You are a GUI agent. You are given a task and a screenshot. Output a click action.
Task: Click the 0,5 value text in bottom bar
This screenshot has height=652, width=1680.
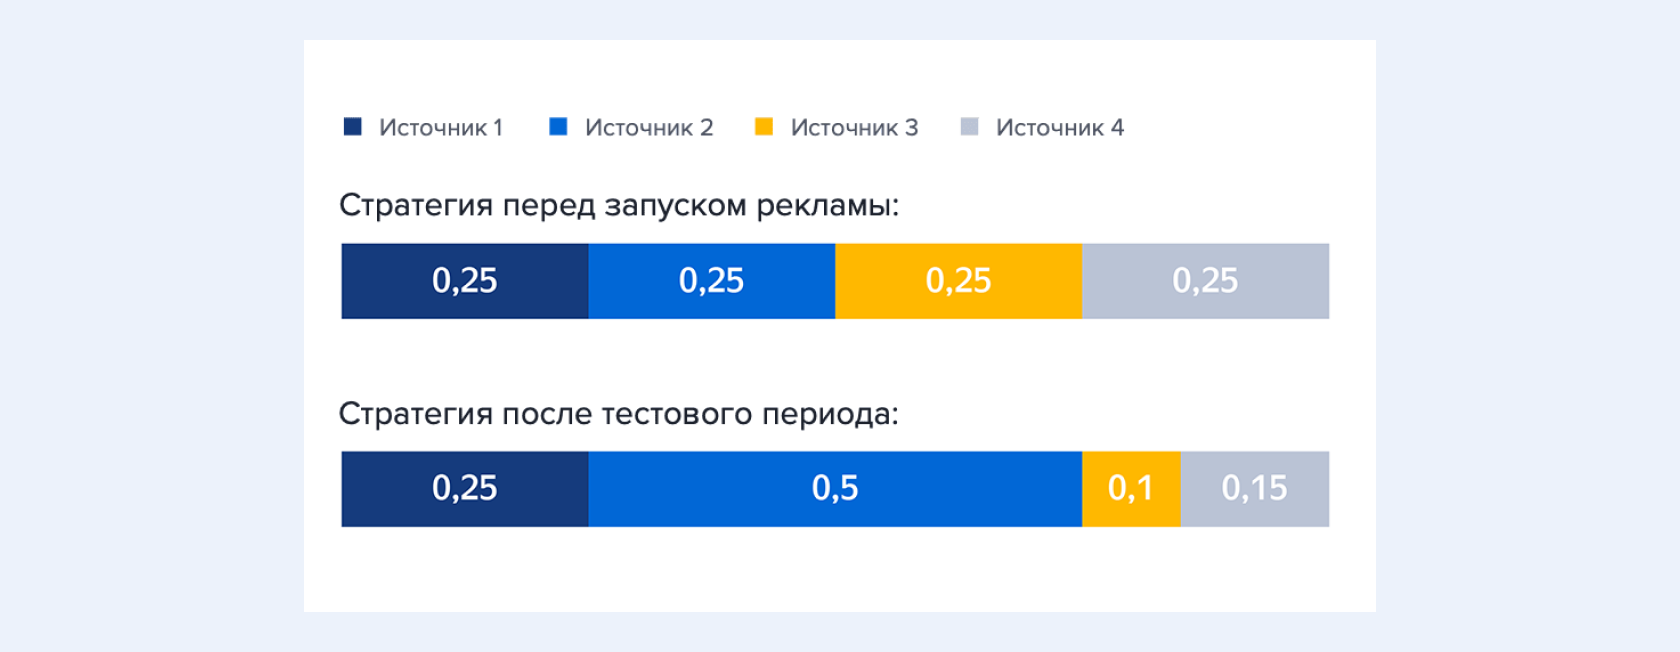pos(835,488)
